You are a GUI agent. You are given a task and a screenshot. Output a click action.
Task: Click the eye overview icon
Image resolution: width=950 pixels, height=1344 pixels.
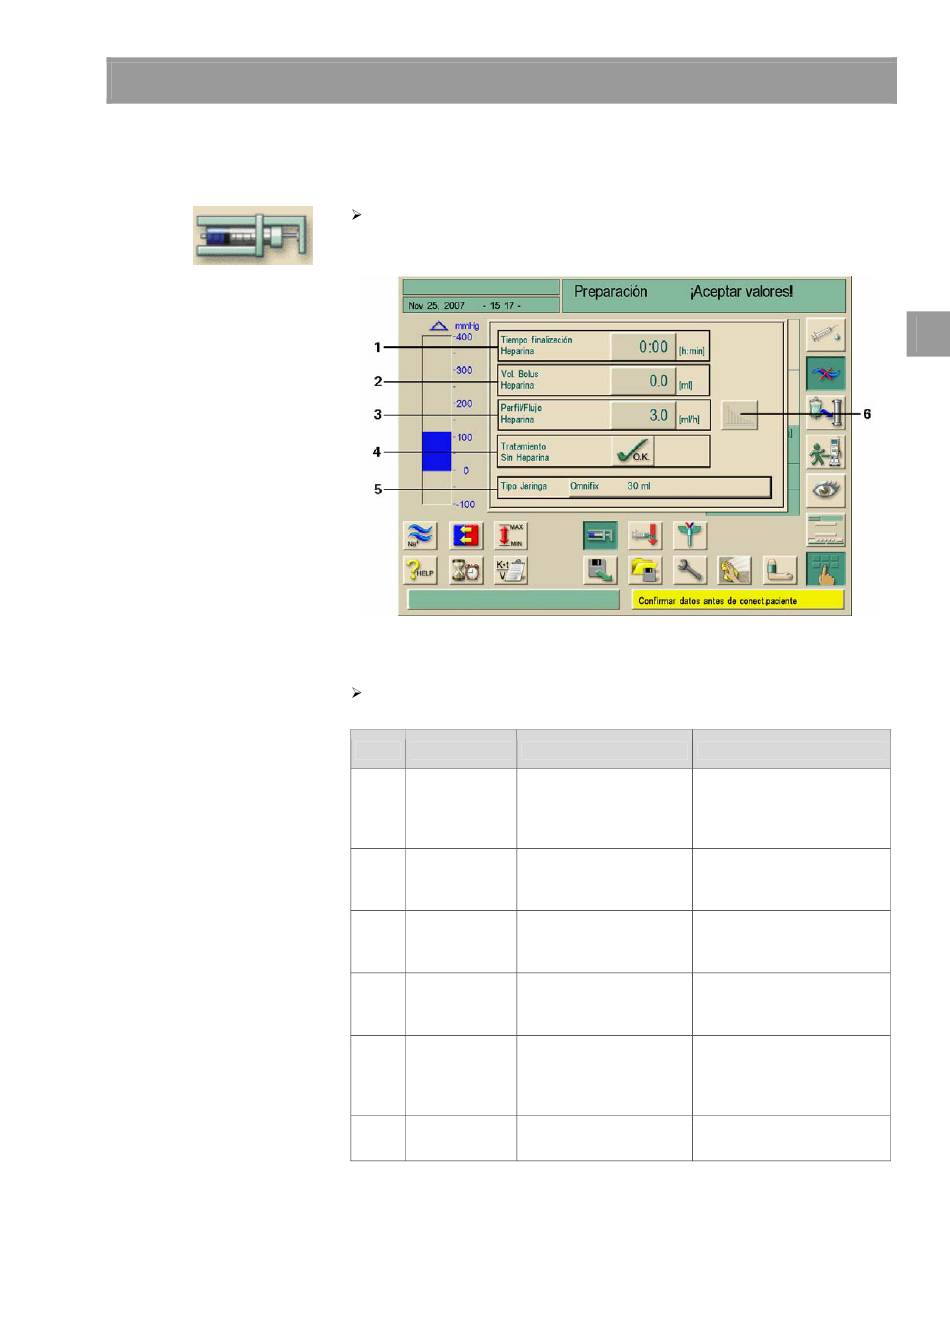[826, 491]
